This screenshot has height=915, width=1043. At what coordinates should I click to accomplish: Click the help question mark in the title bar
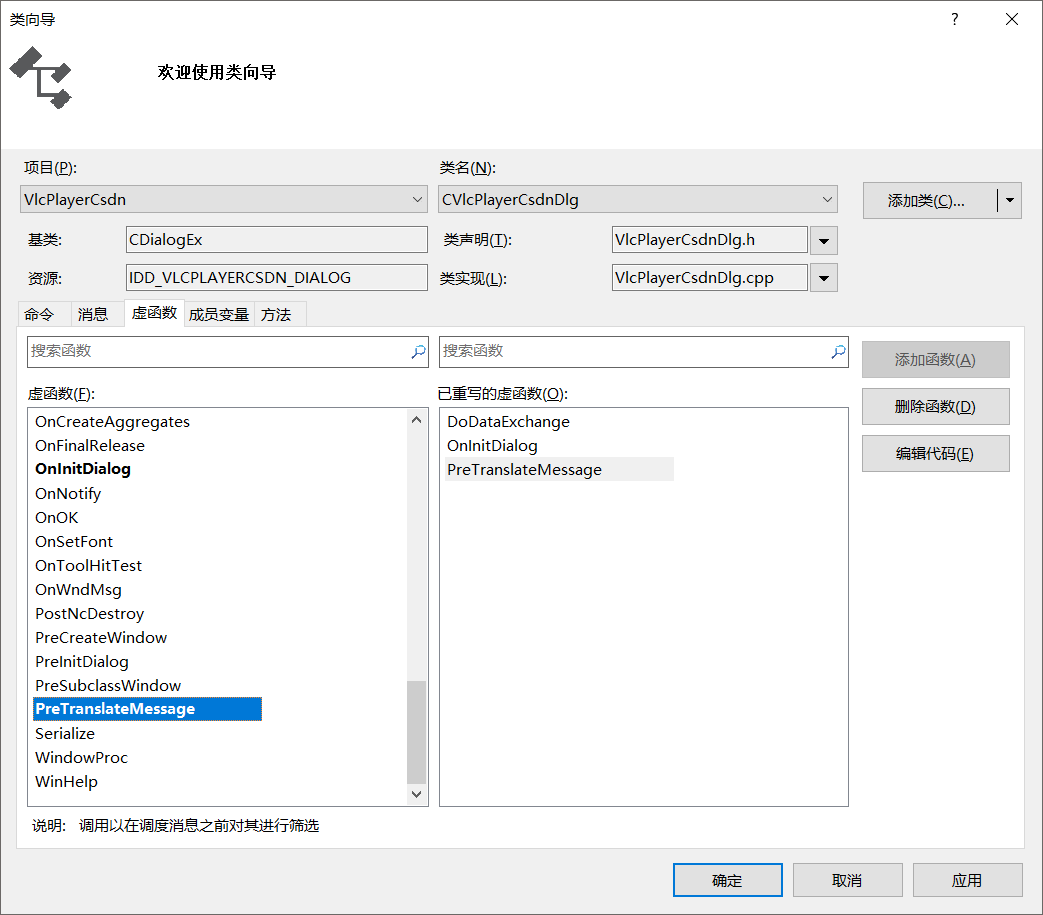pos(955,19)
